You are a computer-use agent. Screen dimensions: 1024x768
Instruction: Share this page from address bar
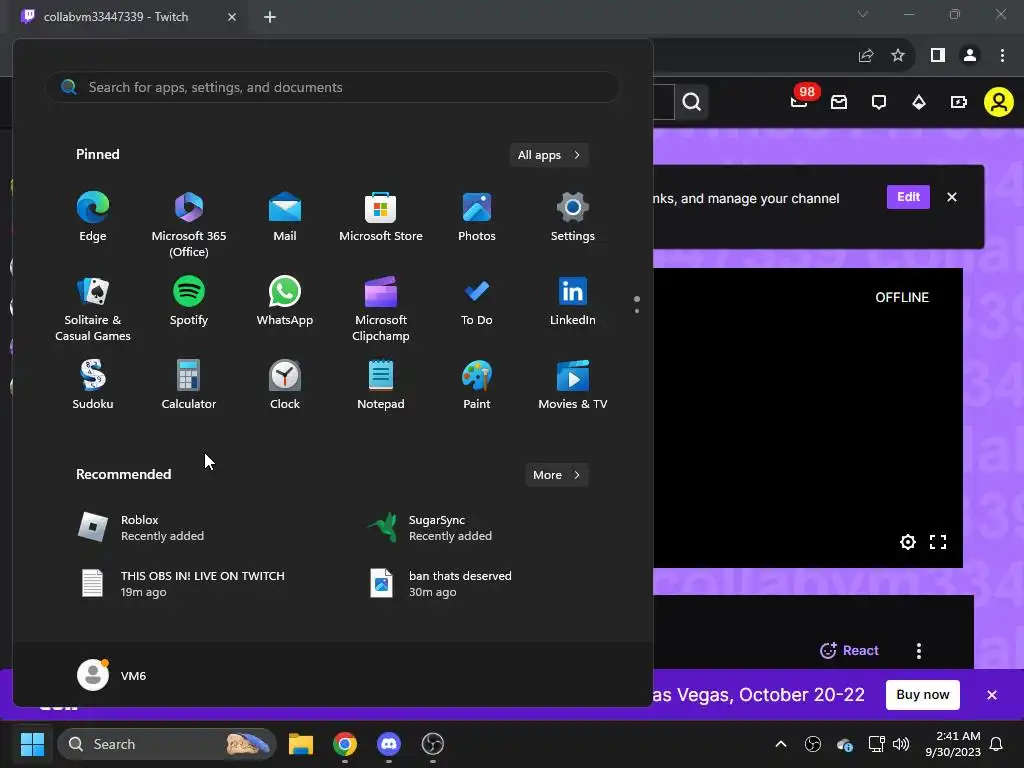point(866,56)
